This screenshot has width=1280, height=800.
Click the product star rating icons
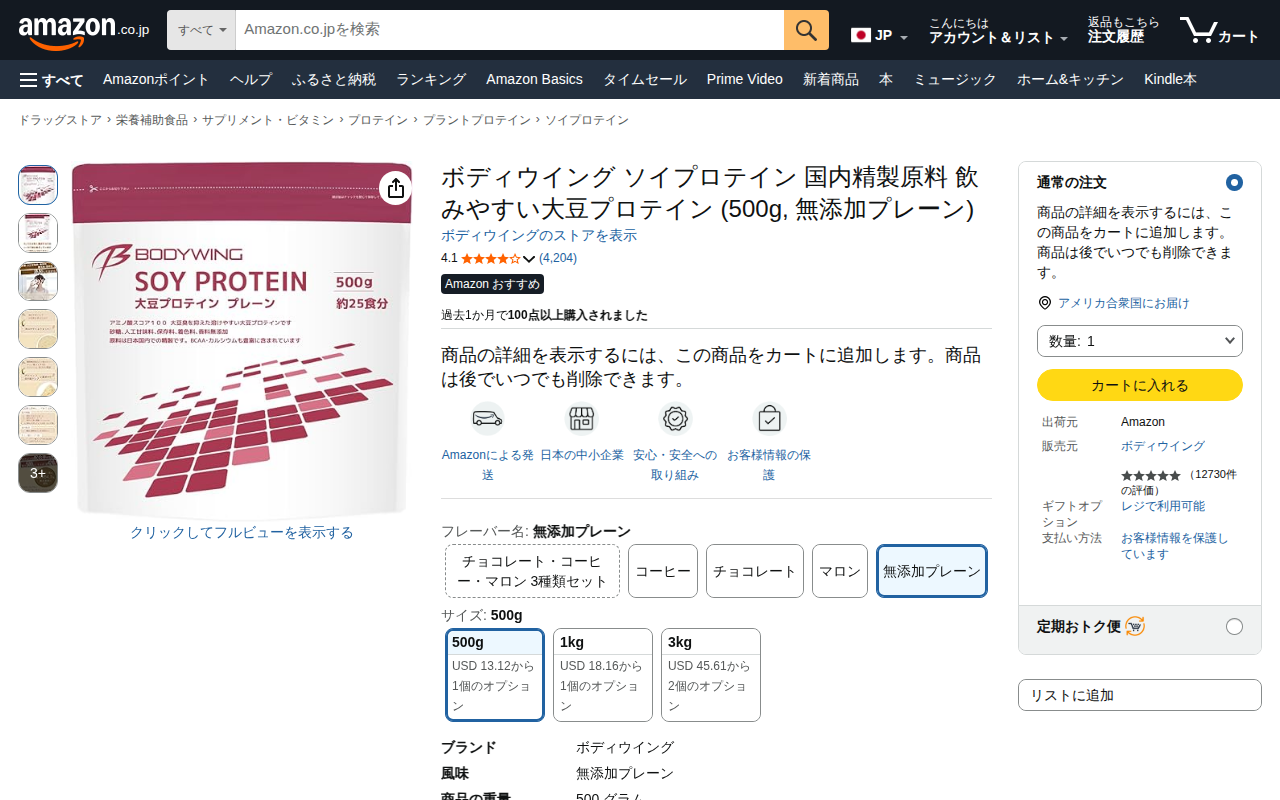click(490, 258)
